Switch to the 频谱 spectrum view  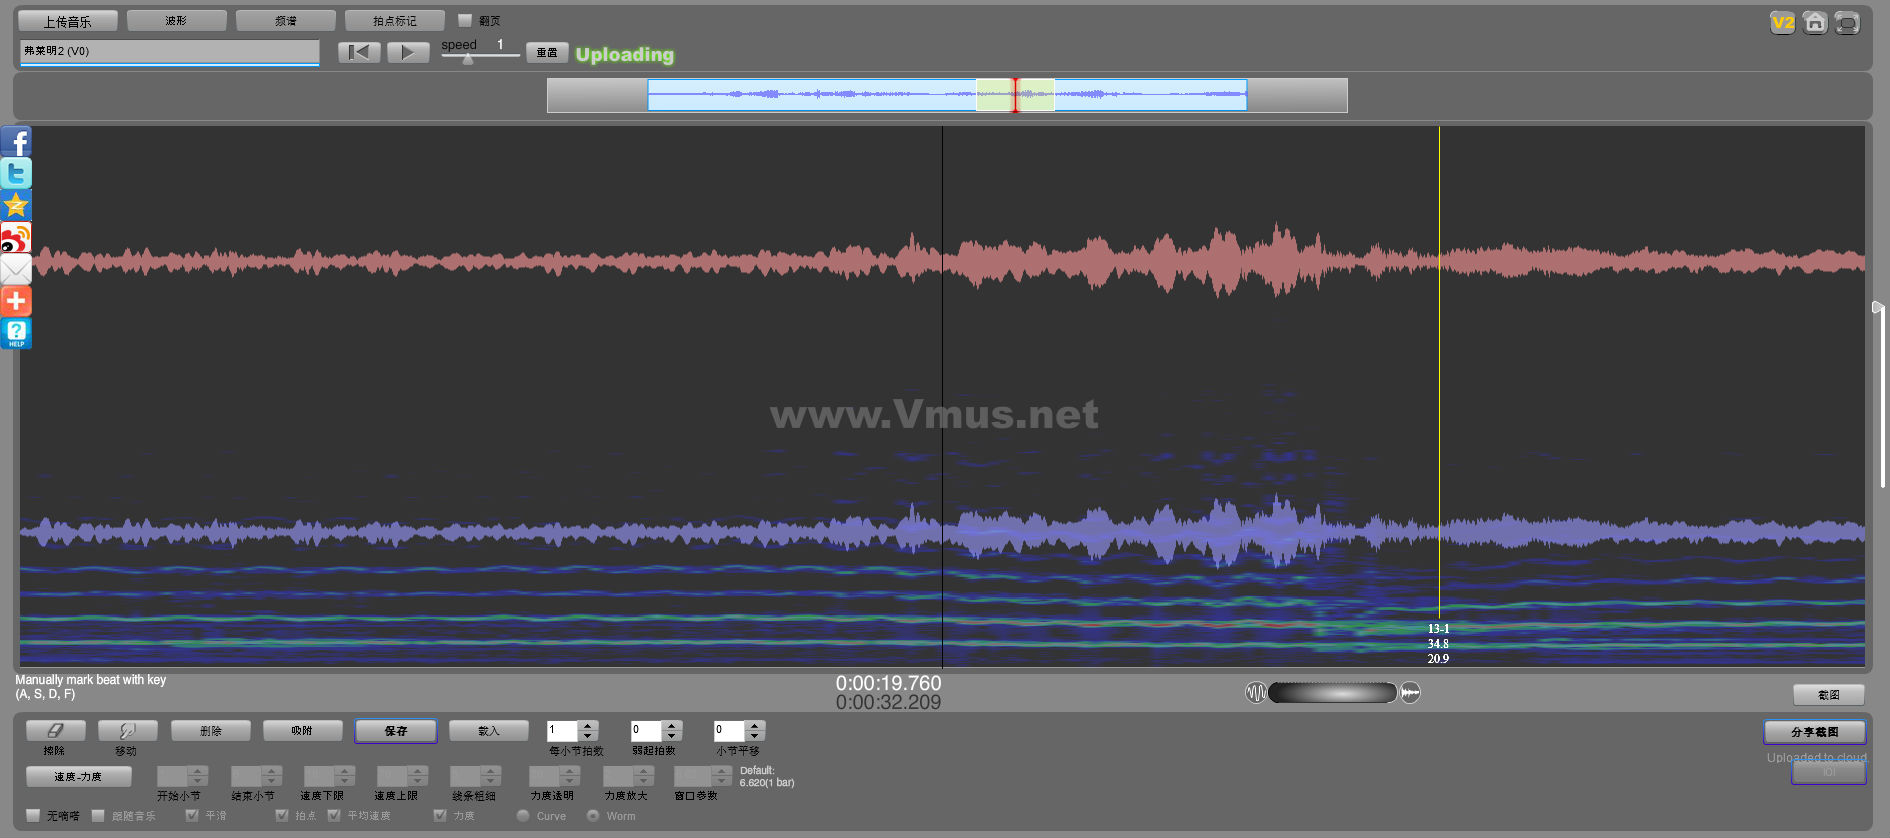pos(286,21)
